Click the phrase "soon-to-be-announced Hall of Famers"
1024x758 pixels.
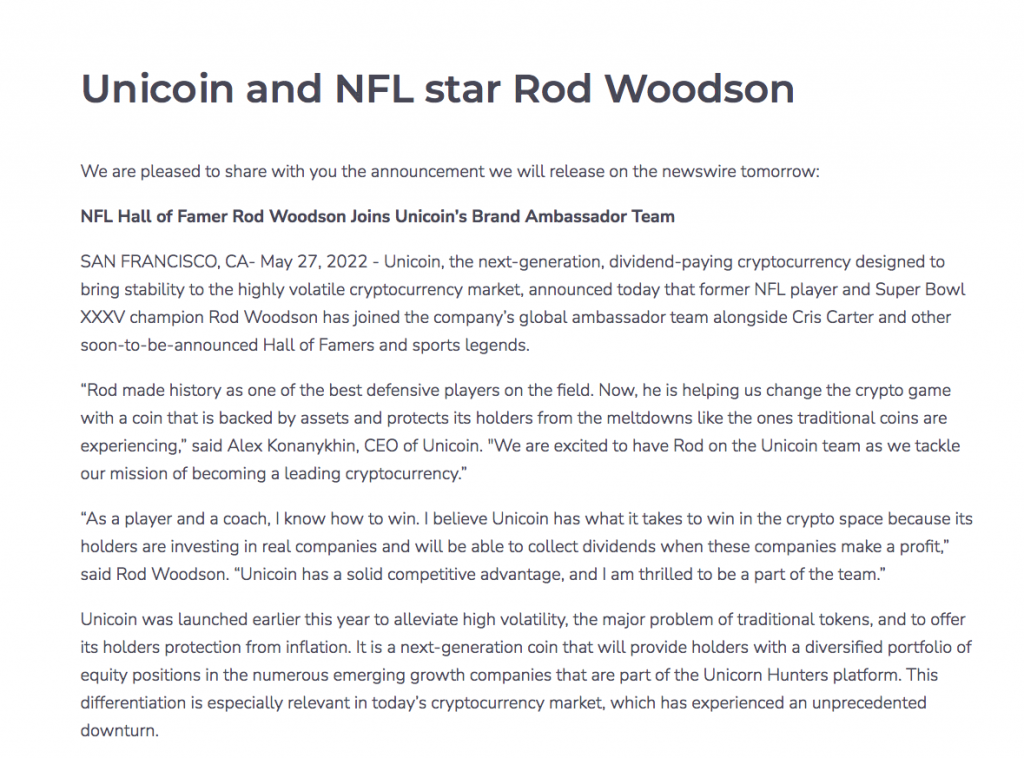(227, 345)
